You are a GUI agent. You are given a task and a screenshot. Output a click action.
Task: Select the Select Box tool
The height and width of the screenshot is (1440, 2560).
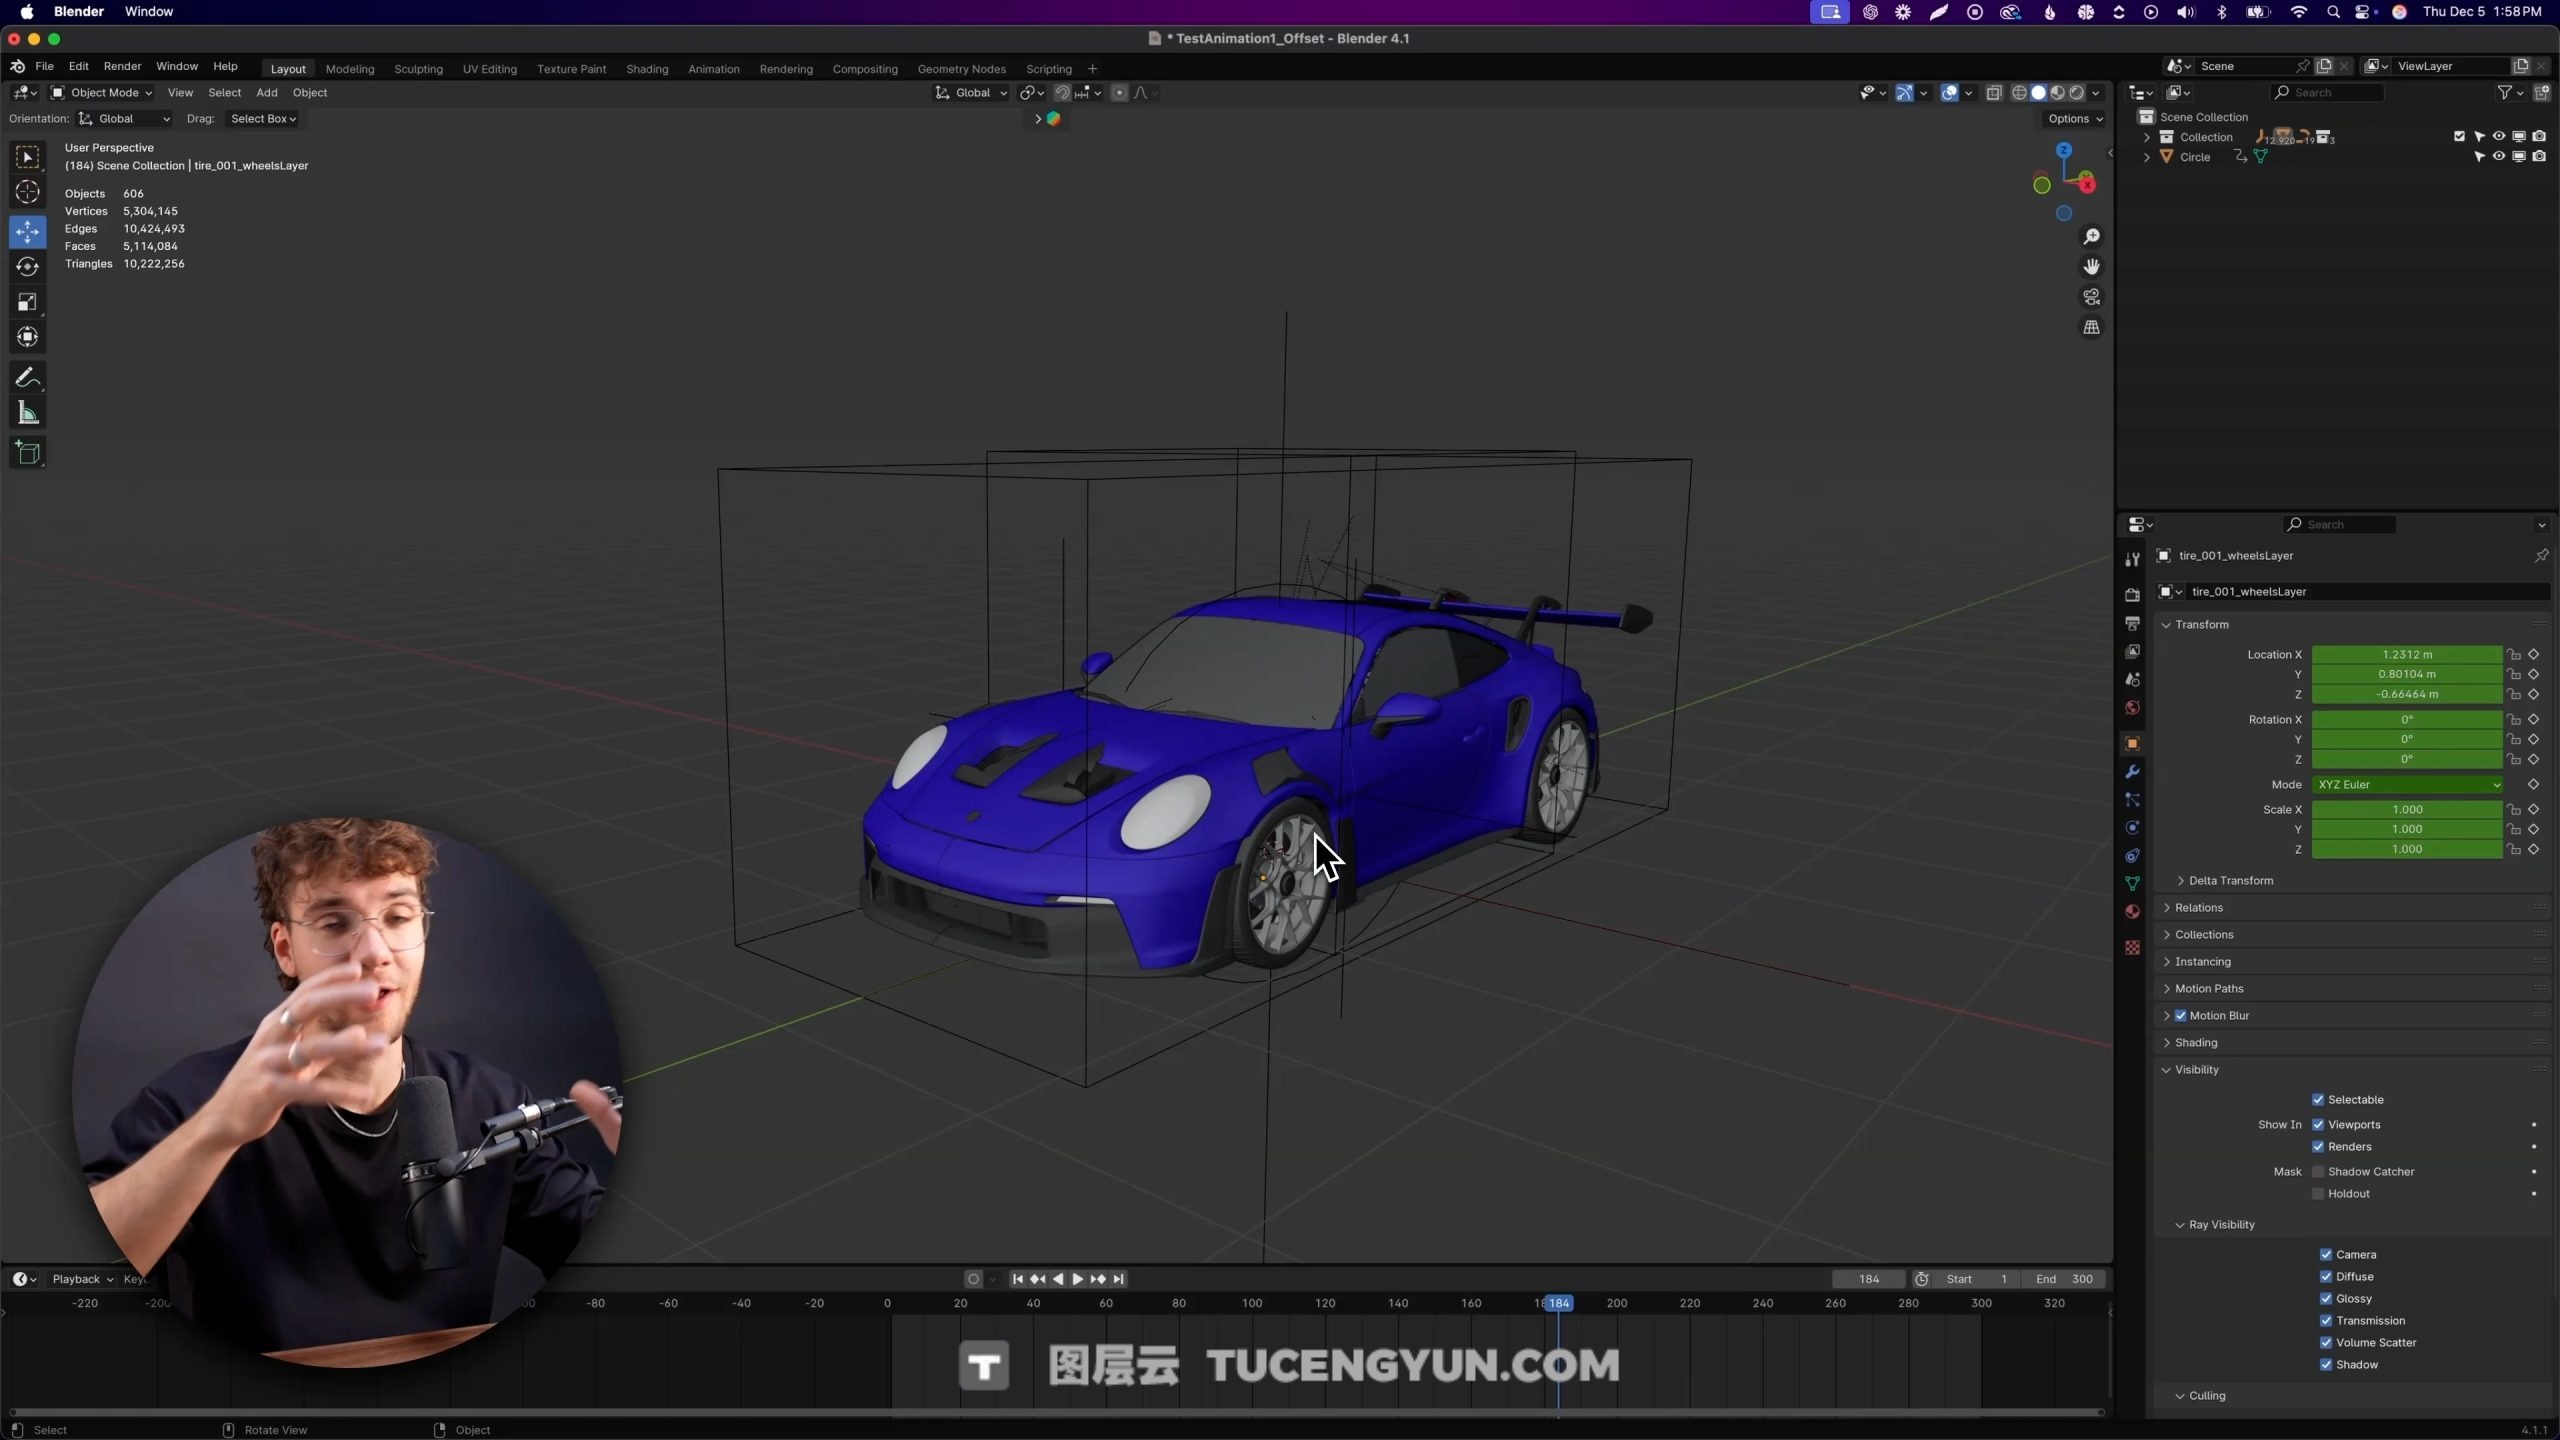(28, 157)
